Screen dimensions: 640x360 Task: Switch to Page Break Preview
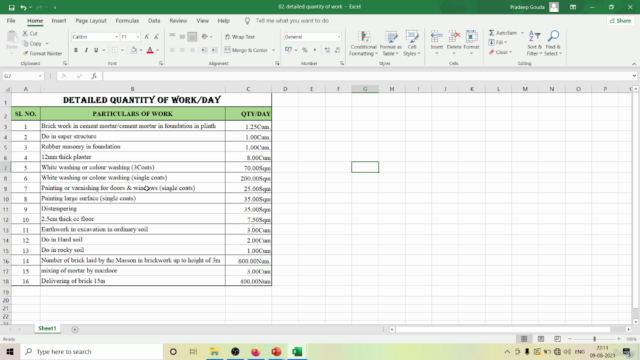(x=558, y=339)
